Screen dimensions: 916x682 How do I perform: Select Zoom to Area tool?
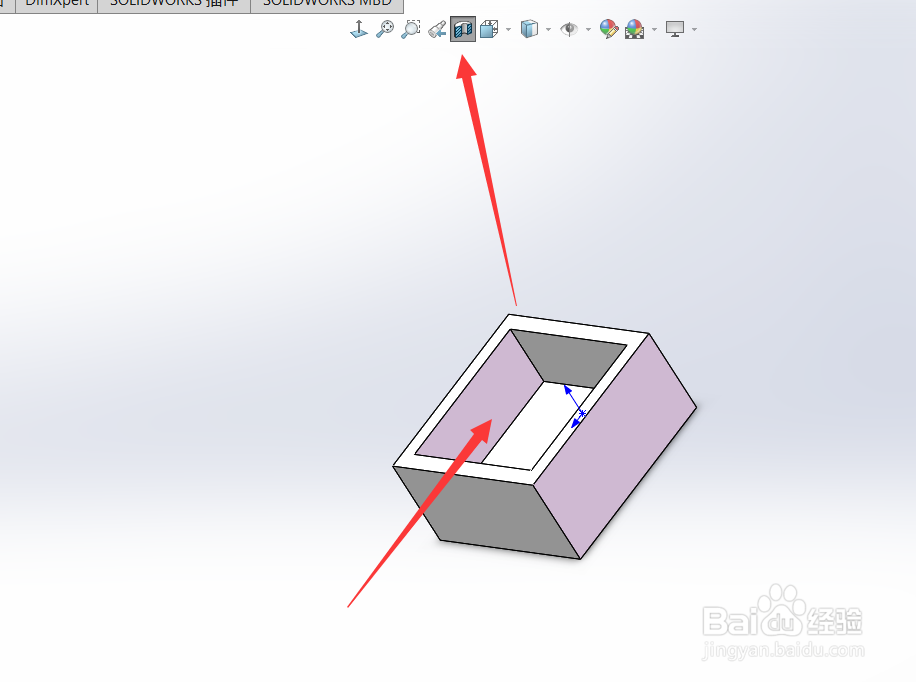[411, 29]
